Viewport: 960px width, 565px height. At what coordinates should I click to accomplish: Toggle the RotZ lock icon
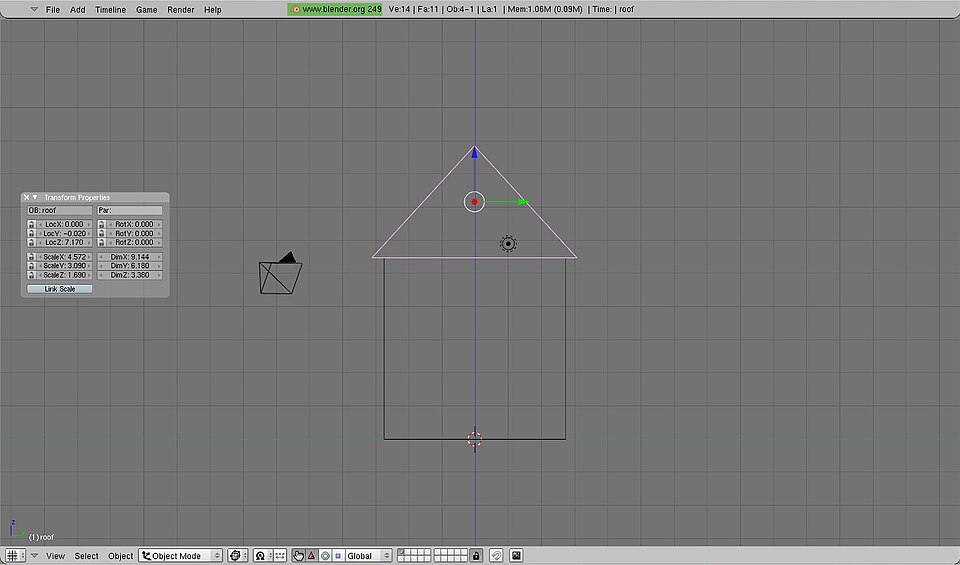pos(101,243)
